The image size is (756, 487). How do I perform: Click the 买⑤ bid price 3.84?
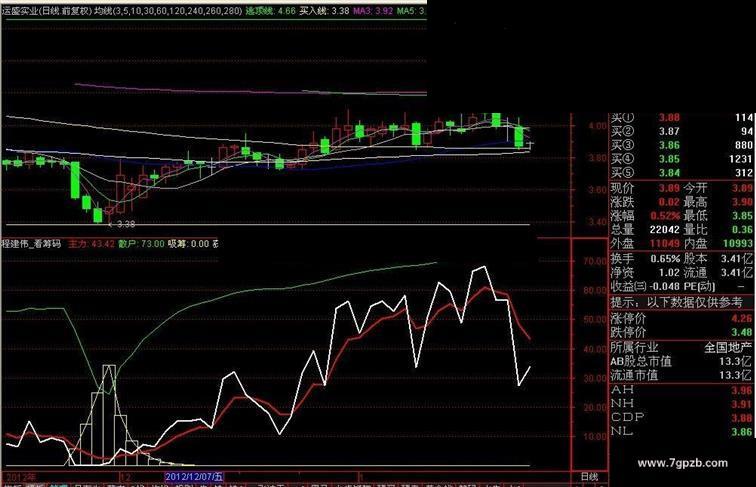[x=669, y=173]
